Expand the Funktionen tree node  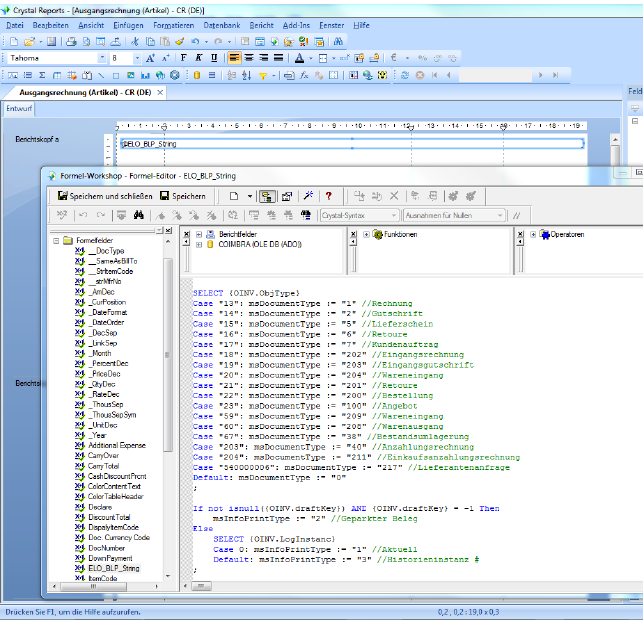point(366,235)
